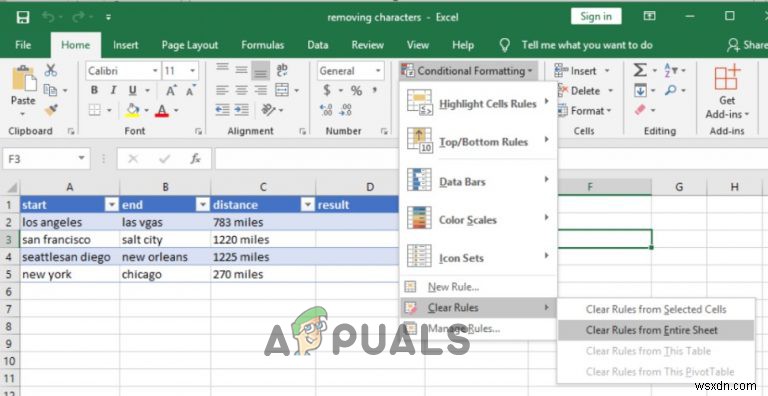Decrease decimal places
Viewport: 768px width, 396px height.
[345, 110]
